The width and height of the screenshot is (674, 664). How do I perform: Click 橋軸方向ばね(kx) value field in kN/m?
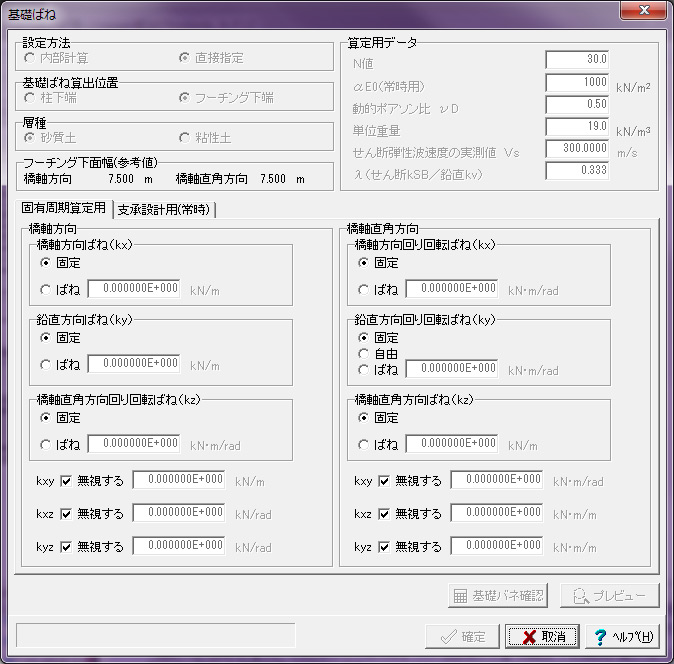pyautogui.click(x=134, y=288)
